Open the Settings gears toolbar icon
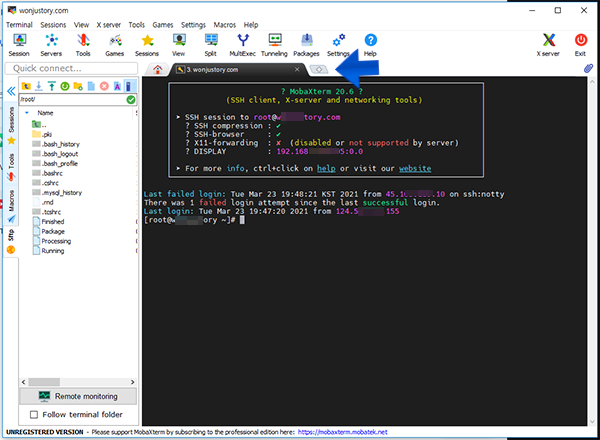Image resolution: width=600 pixels, height=440 pixels. click(338, 45)
